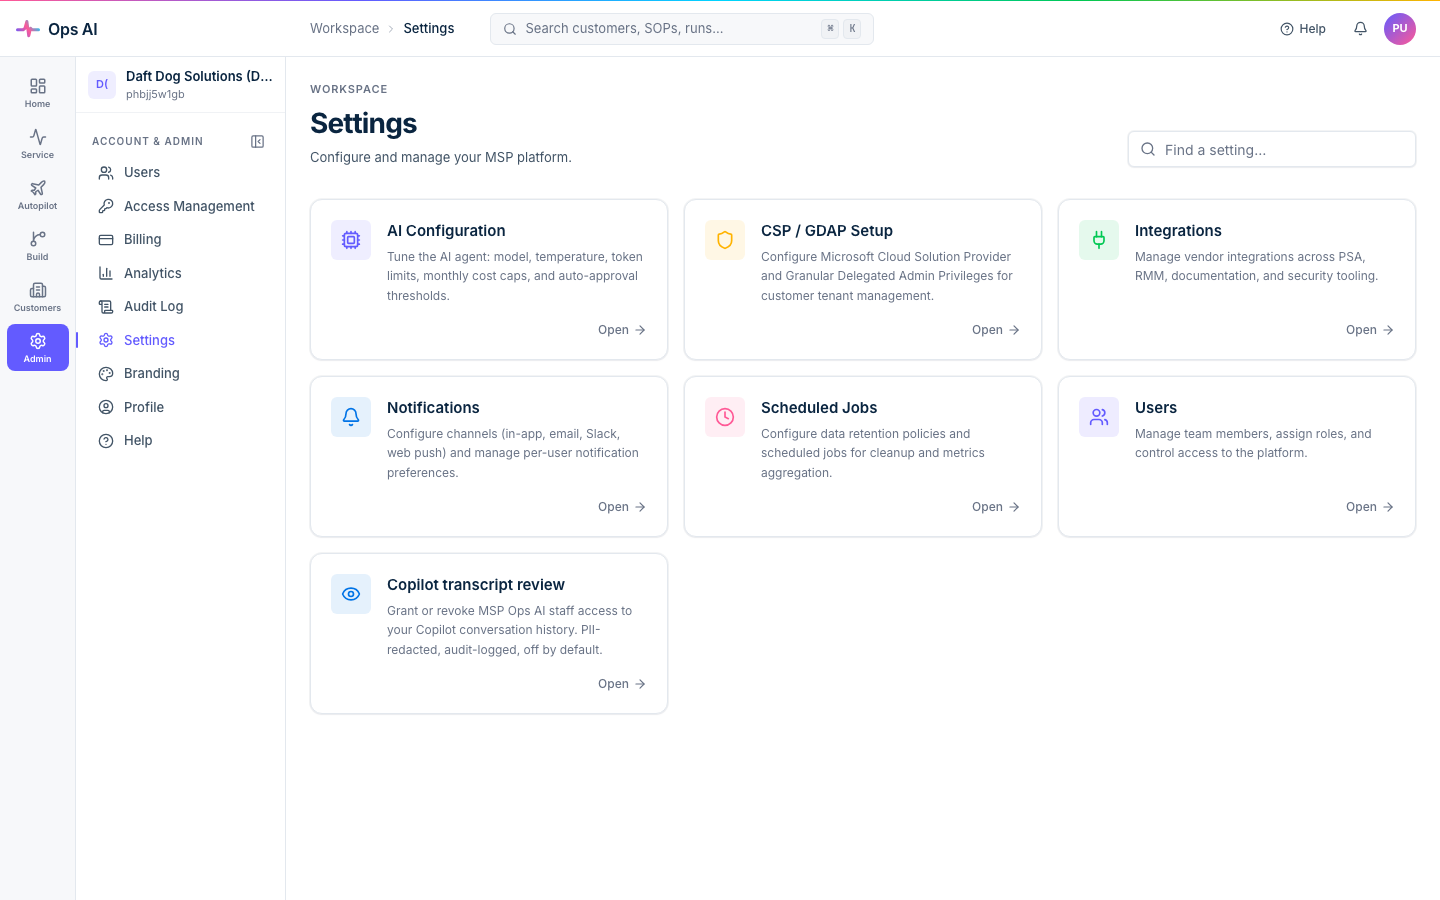Click the CSP / GDAP shield icon
The height and width of the screenshot is (900, 1440).
coord(725,240)
